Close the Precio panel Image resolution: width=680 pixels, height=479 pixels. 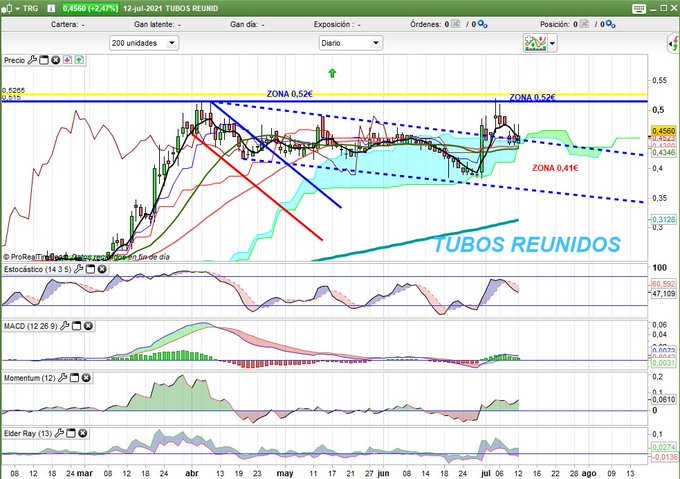56,60
